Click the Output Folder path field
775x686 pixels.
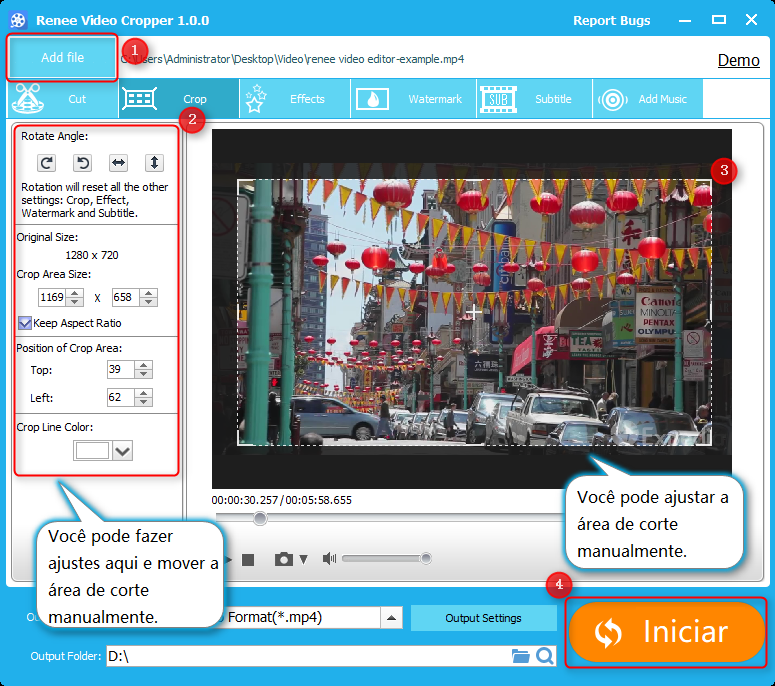[x=307, y=656]
